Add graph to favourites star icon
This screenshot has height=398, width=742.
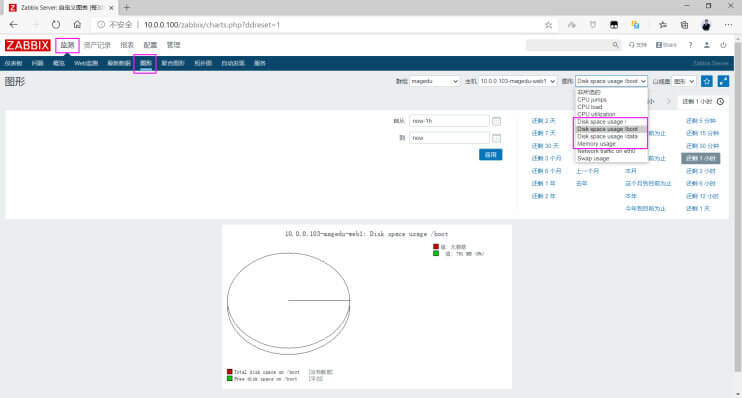pyautogui.click(x=707, y=81)
